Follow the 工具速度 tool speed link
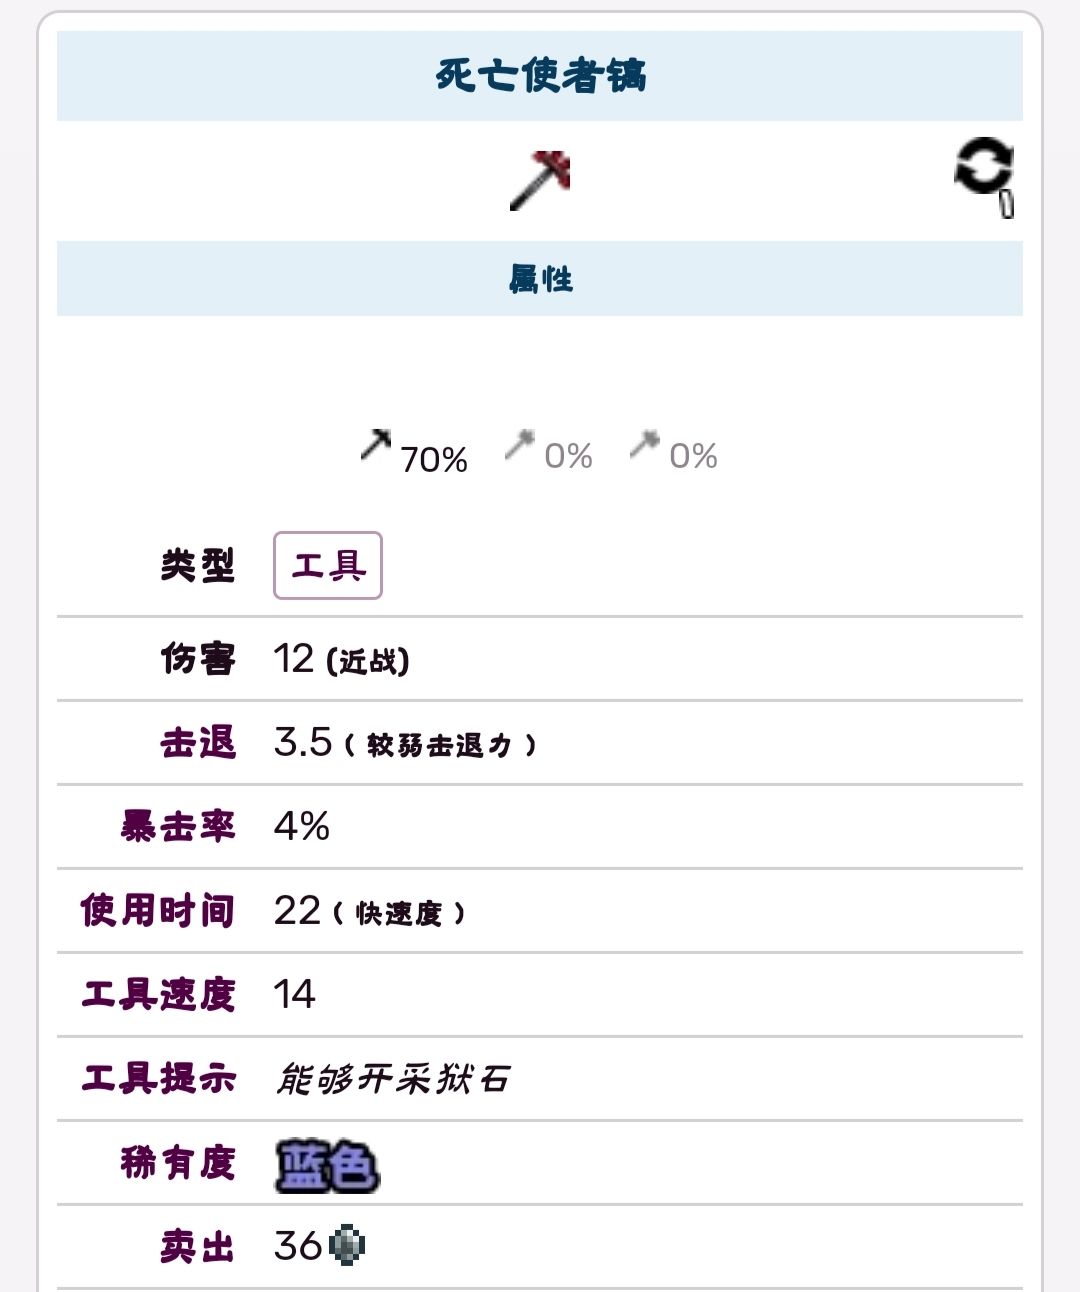Image resolution: width=1080 pixels, height=1292 pixels. 158,995
